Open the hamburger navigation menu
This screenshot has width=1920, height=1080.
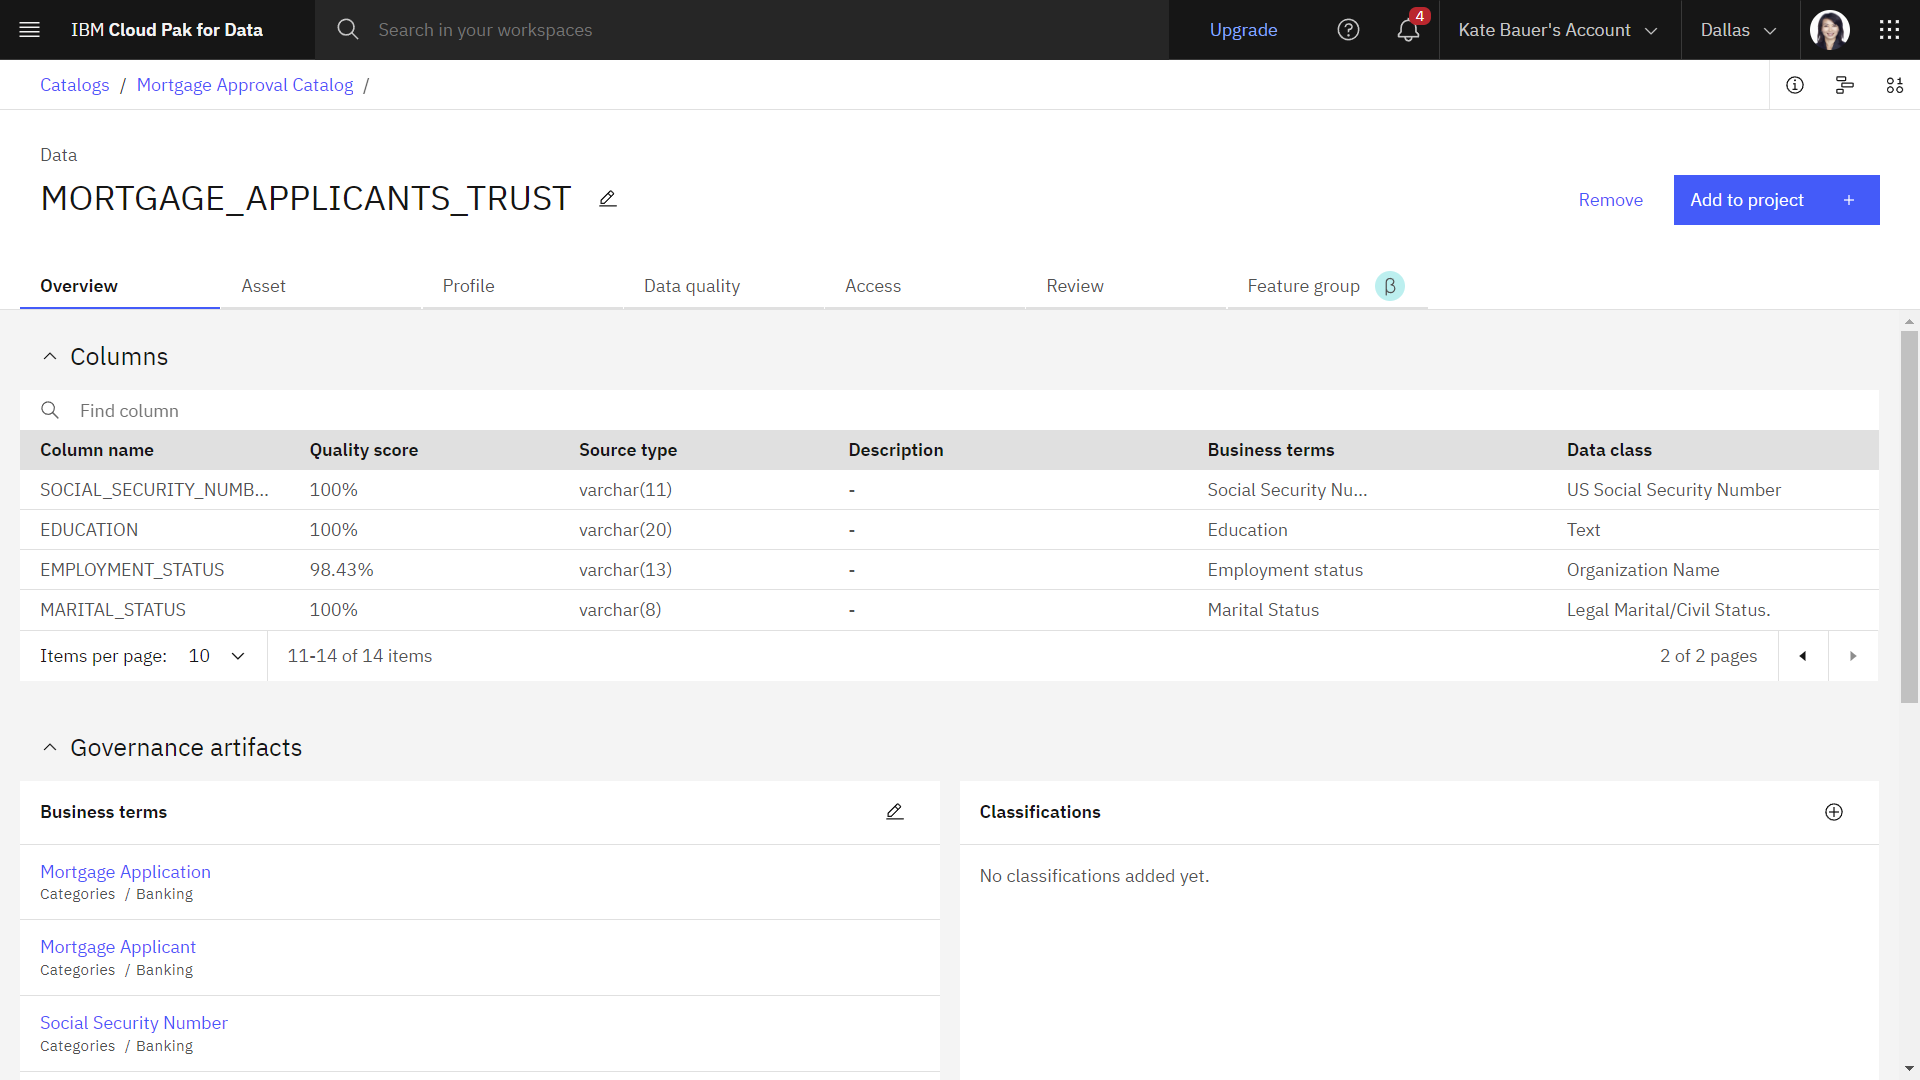coord(30,30)
